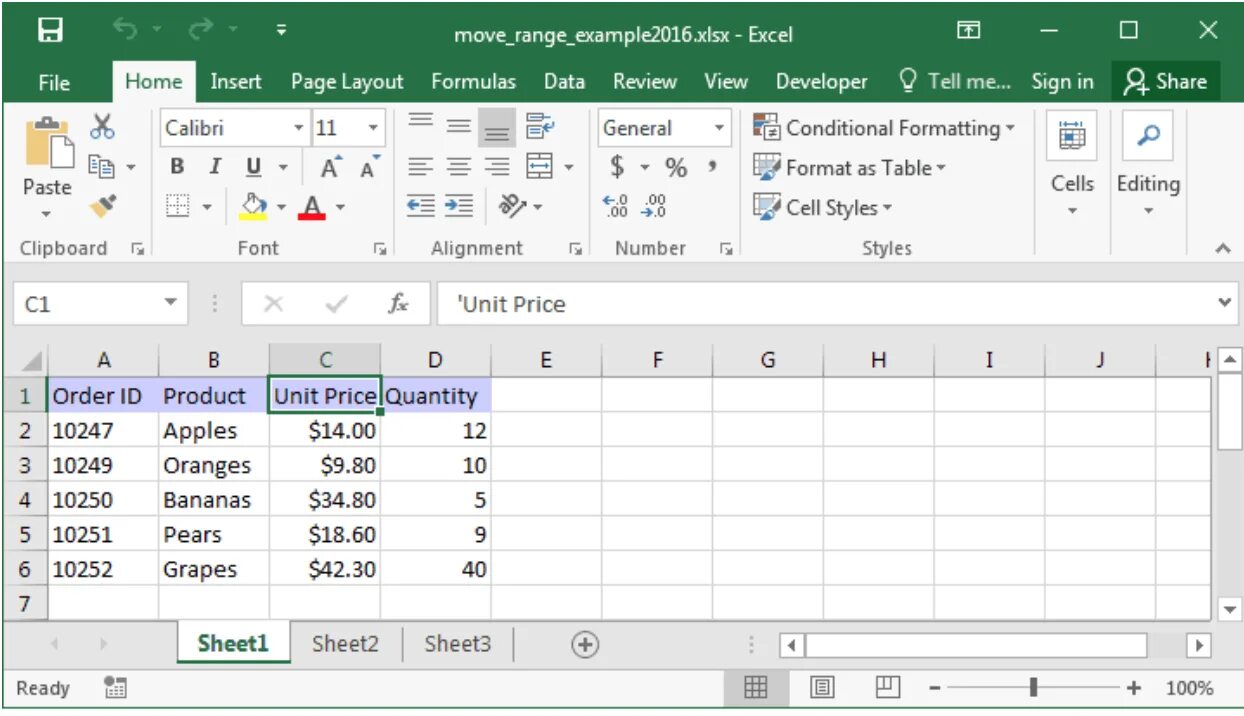
Task: Open the Calibri font name dropdown
Action: tap(298, 128)
